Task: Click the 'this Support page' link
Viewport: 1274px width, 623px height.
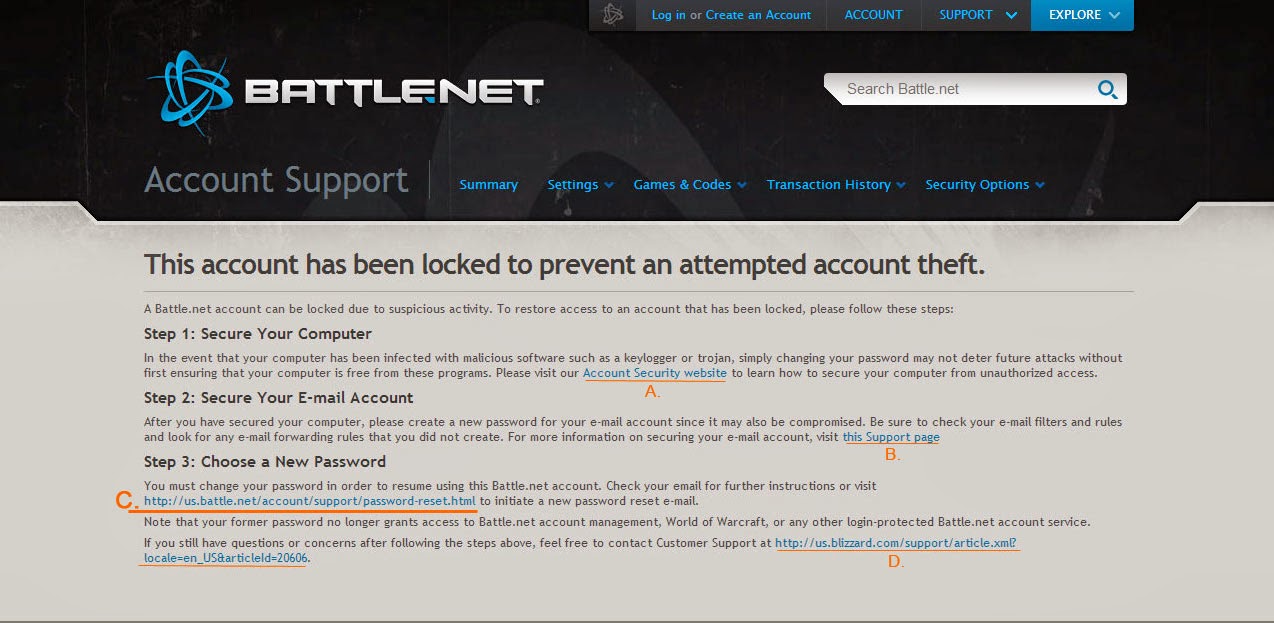Action: (891, 437)
